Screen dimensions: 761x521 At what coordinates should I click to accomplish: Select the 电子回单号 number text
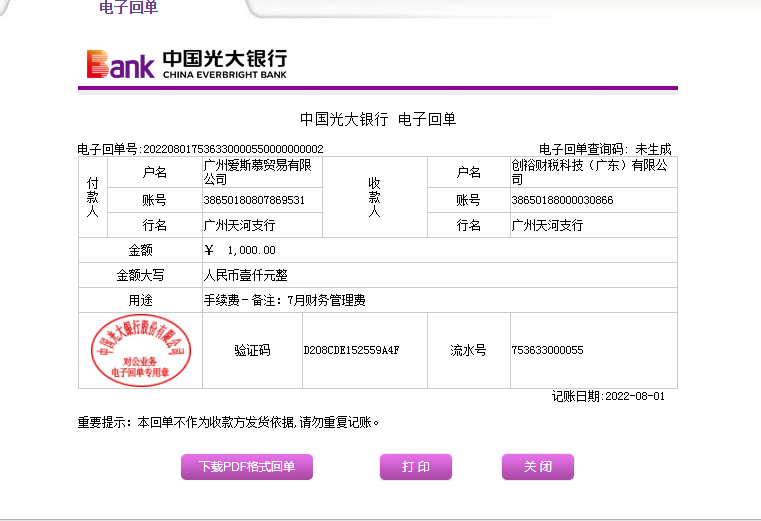click(x=233, y=149)
